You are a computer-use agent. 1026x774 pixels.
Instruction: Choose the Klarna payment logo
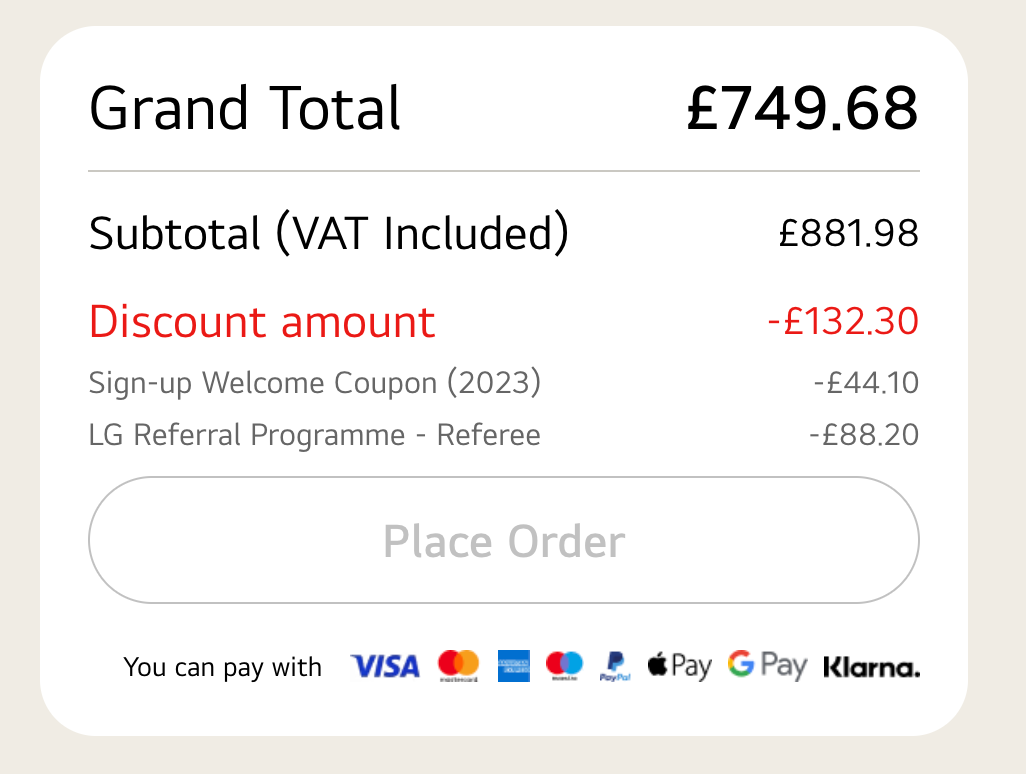point(871,667)
